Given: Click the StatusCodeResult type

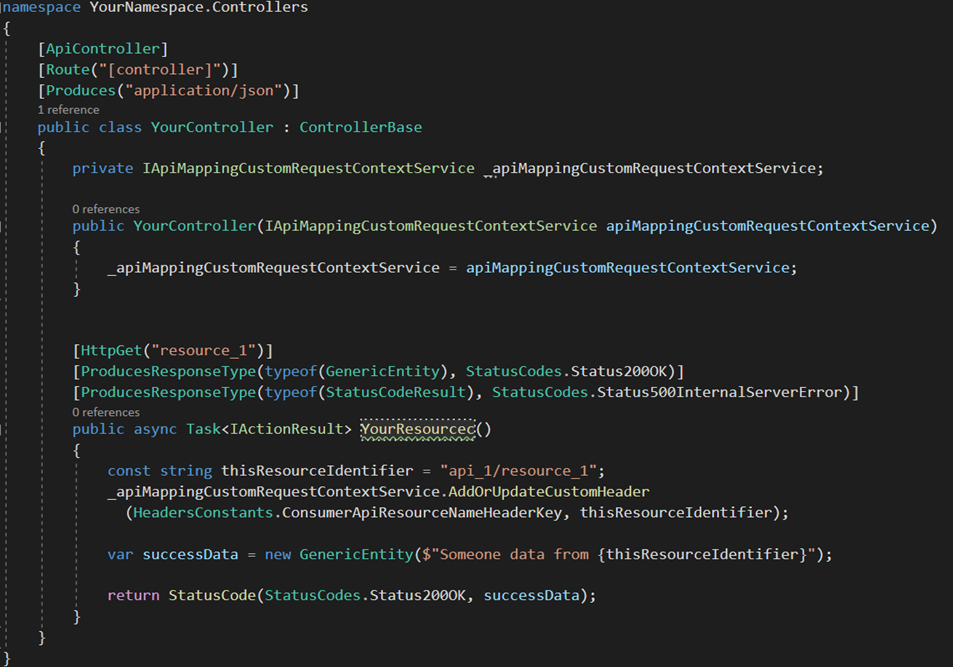Looking at the screenshot, I should [396, 393].
